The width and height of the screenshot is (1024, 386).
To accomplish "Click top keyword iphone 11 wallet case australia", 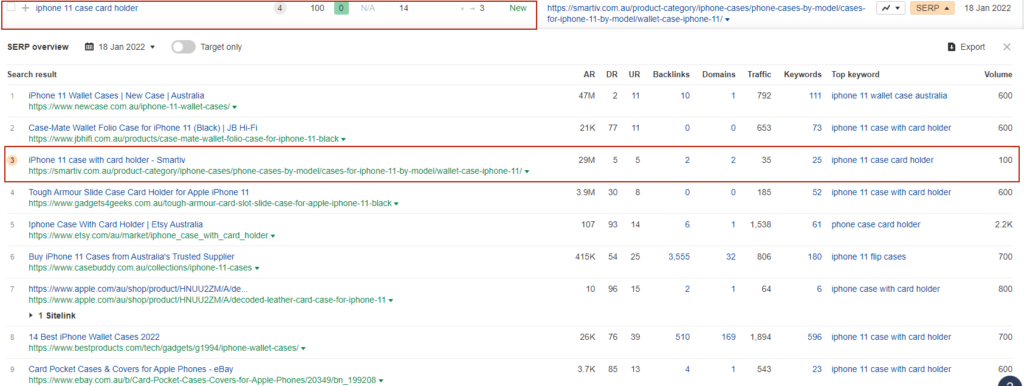I will (x=889, y=95).
